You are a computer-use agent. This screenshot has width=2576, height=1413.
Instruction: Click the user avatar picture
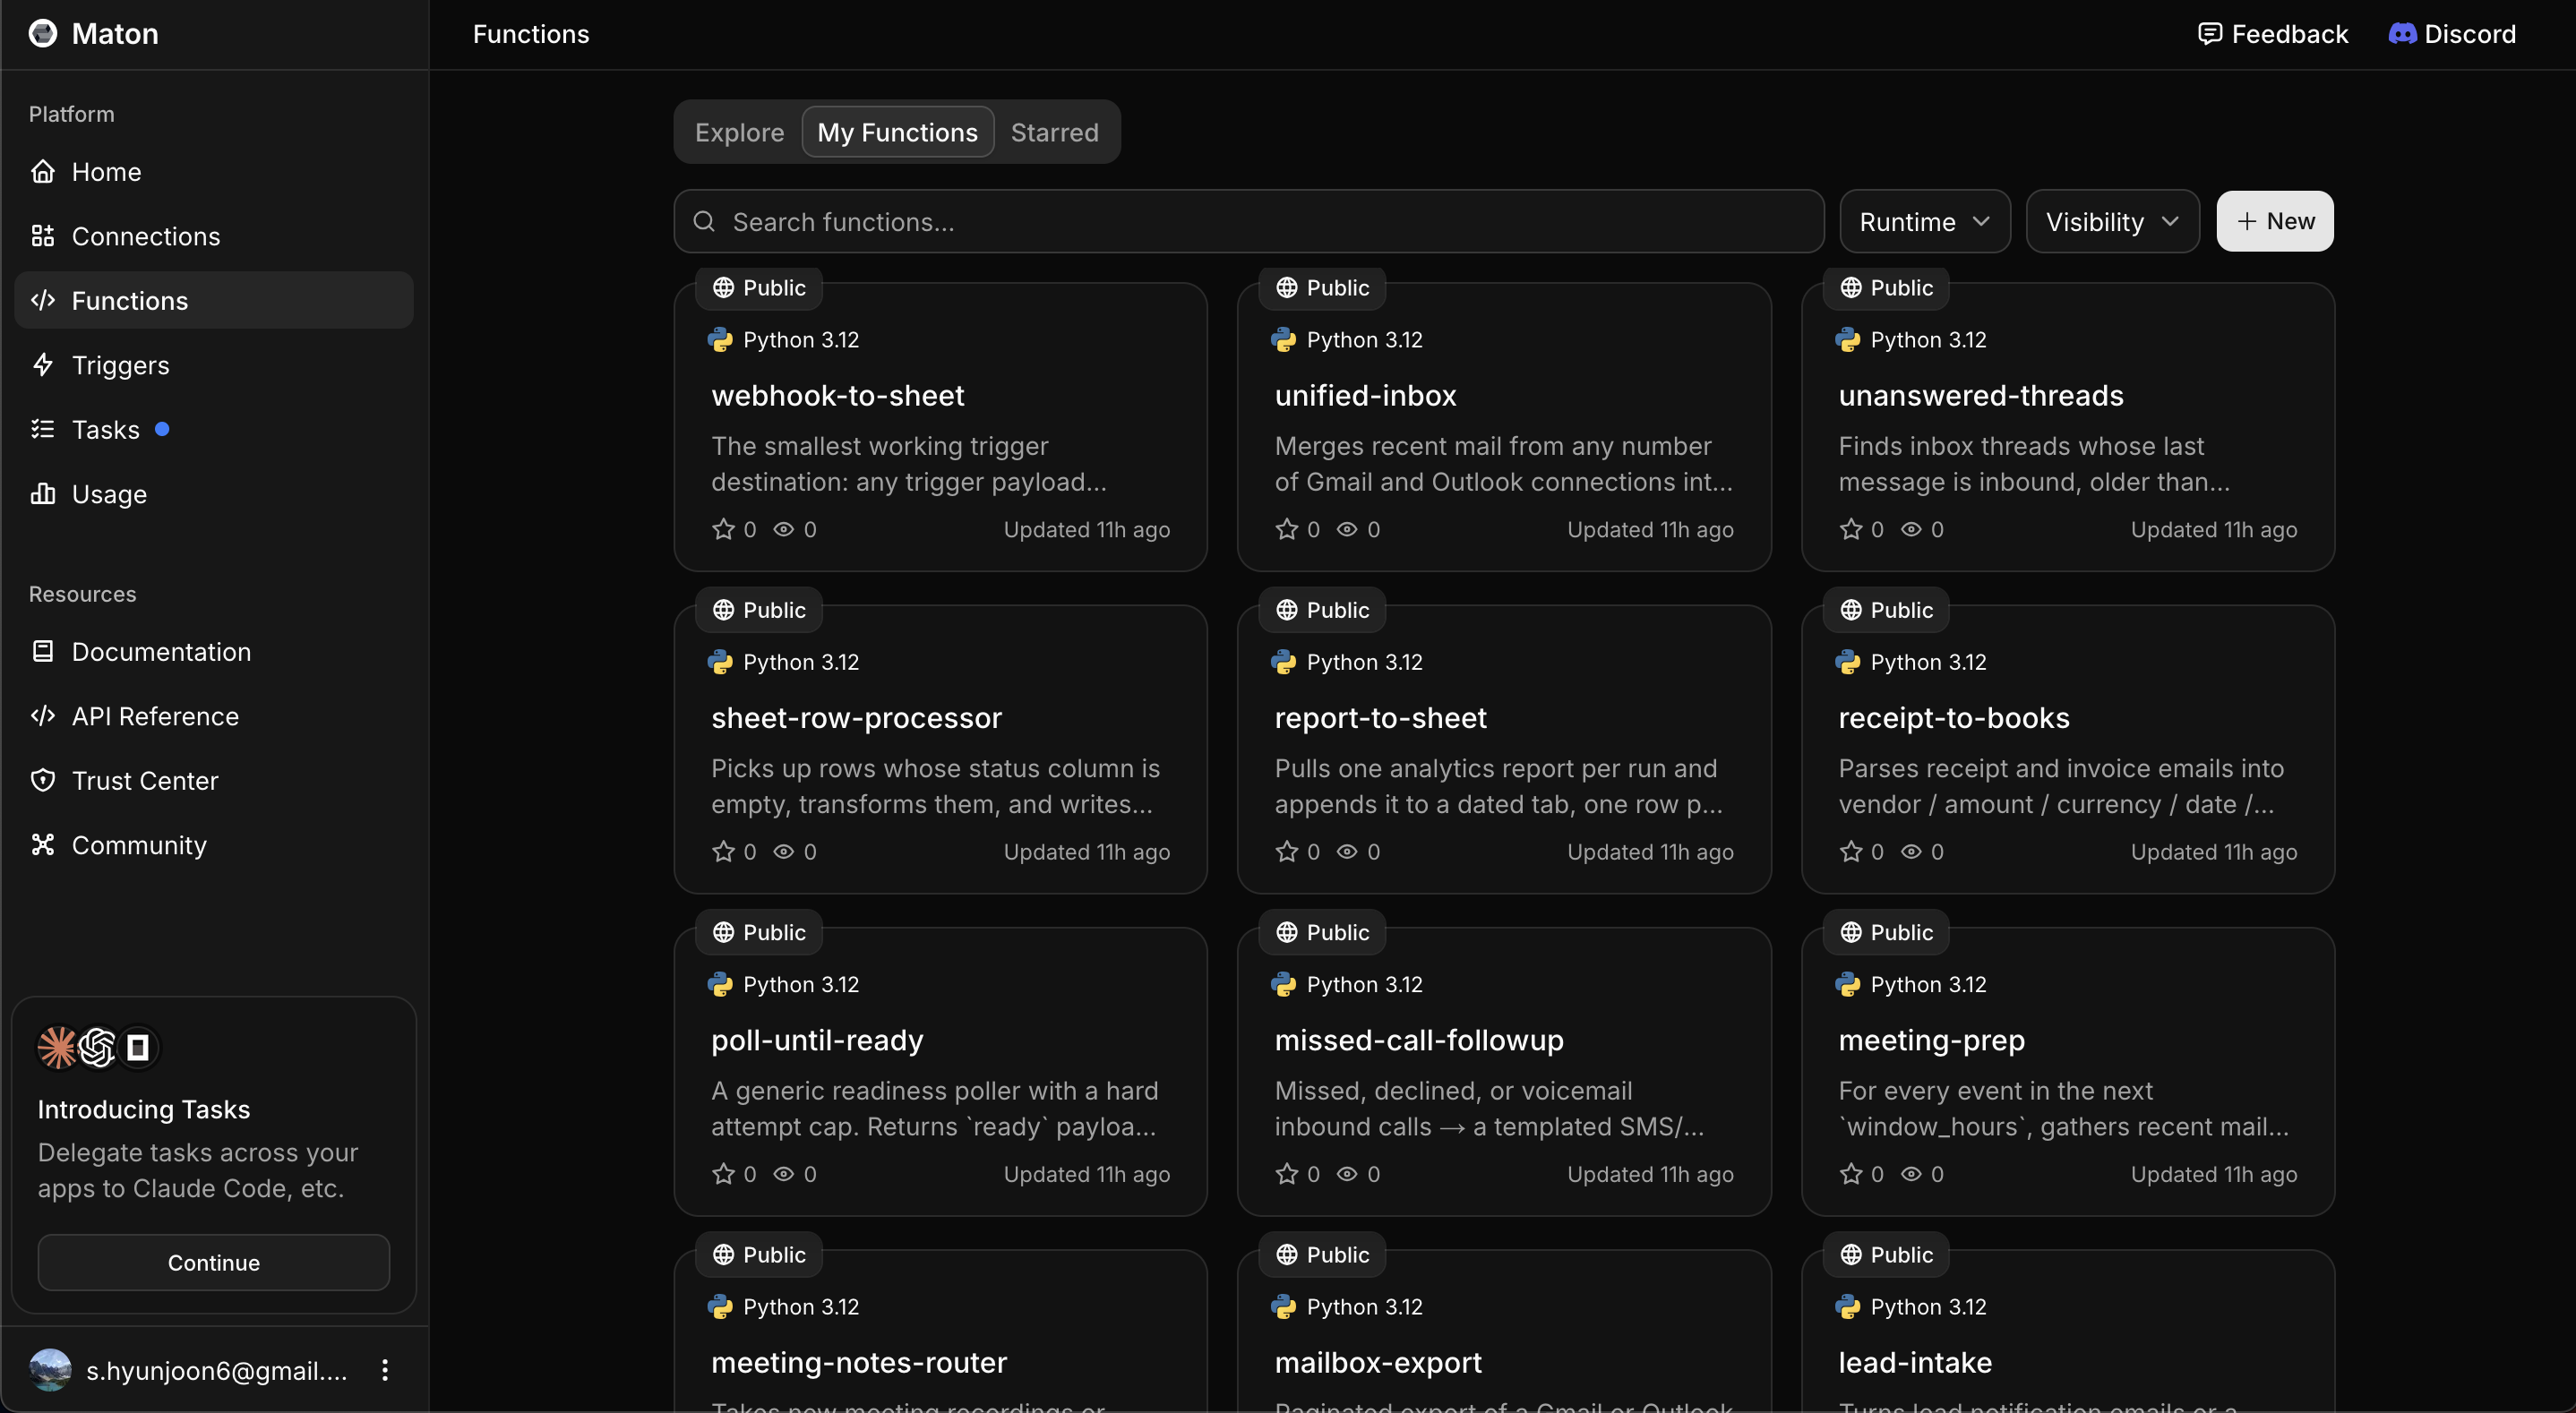[x=50, y=1370]
